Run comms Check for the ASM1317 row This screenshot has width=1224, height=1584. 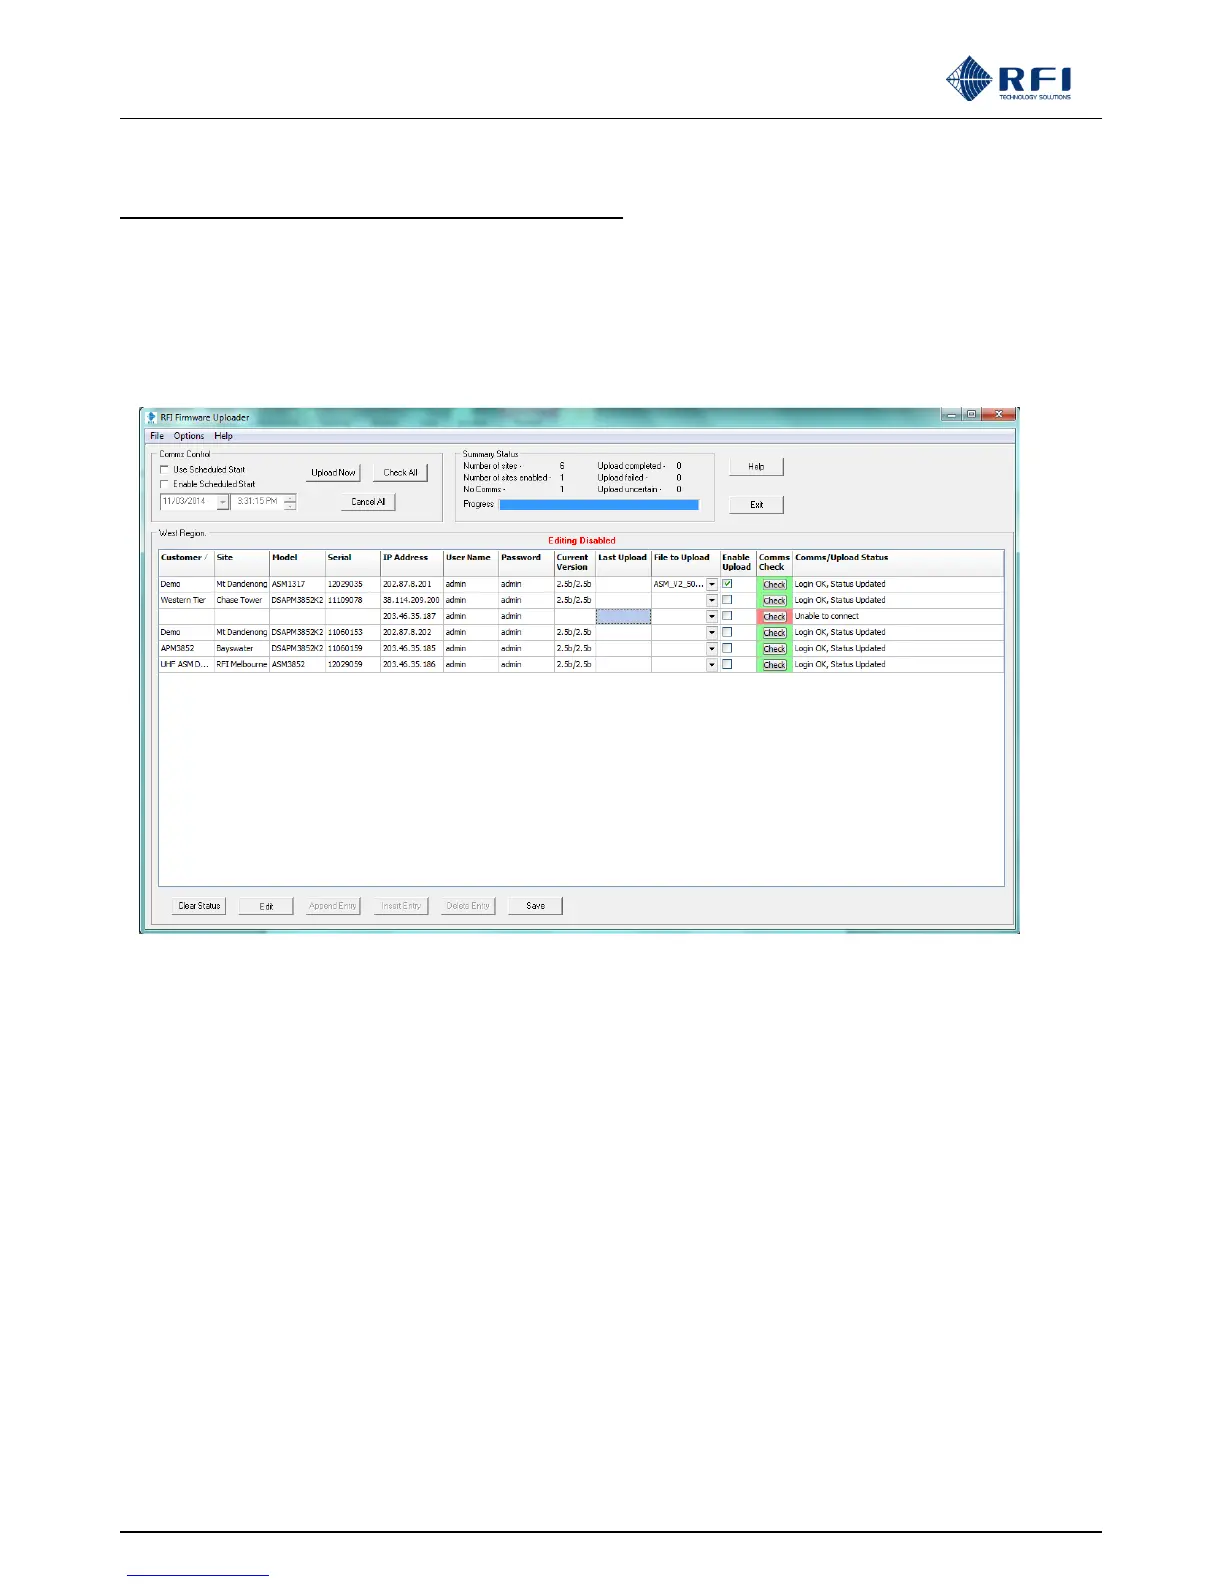pos(774,584)
